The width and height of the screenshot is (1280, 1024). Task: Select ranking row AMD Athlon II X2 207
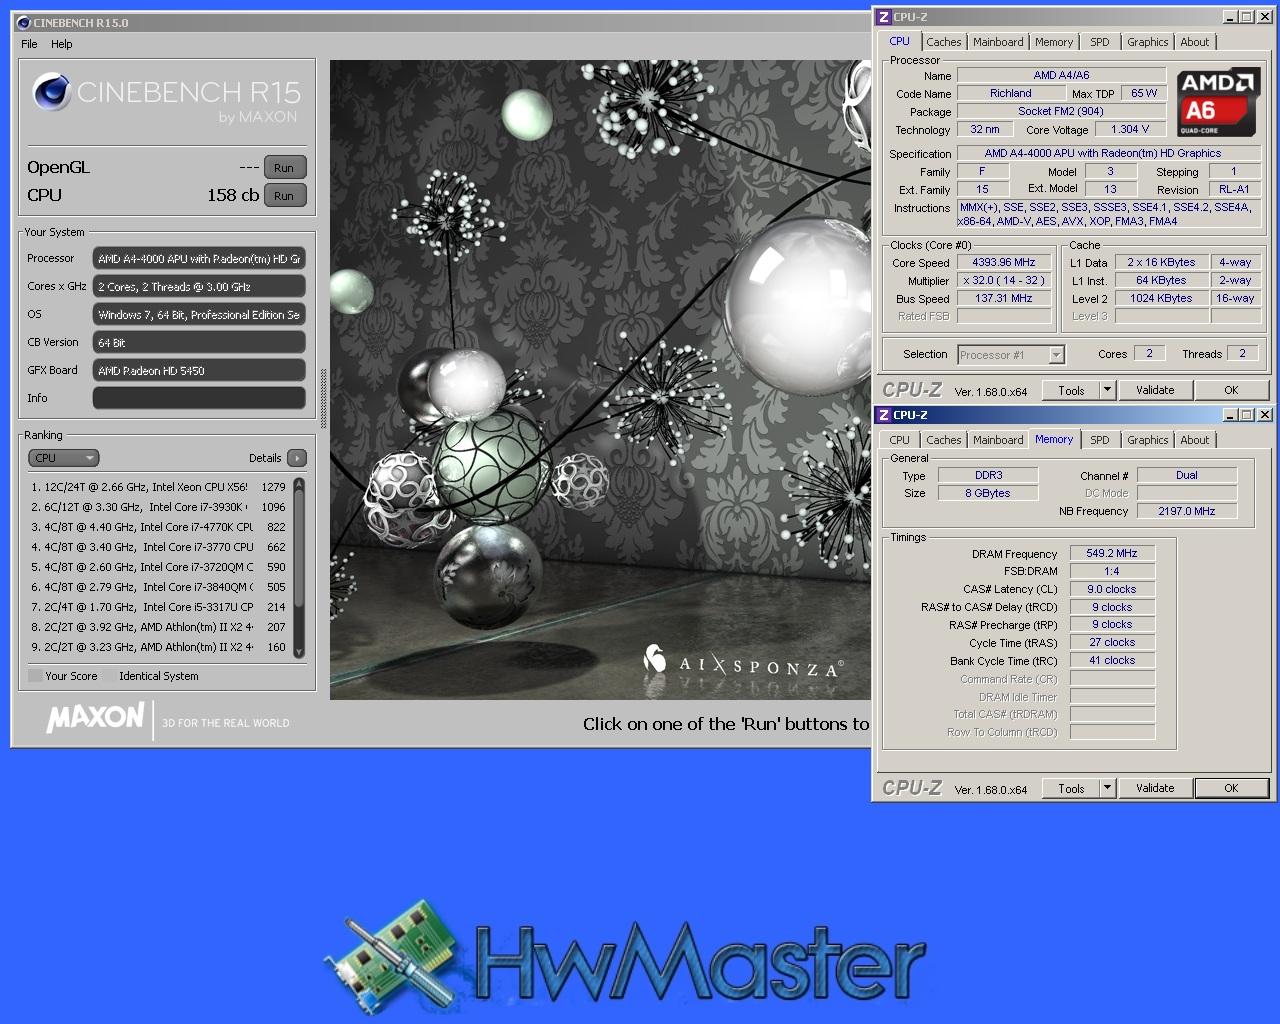point(159,627)
